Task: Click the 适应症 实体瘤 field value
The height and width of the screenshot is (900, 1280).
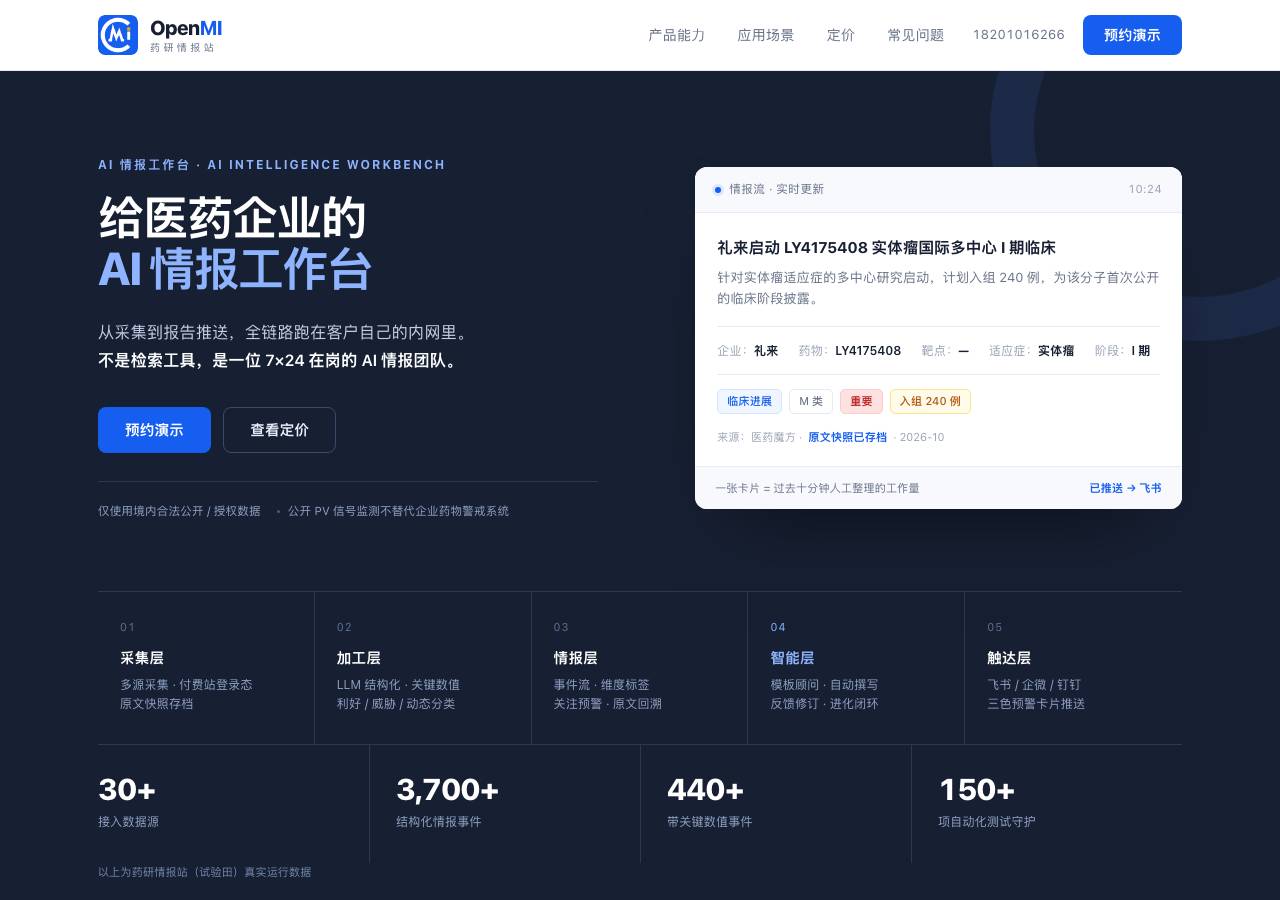Action: pos(1056,351)
